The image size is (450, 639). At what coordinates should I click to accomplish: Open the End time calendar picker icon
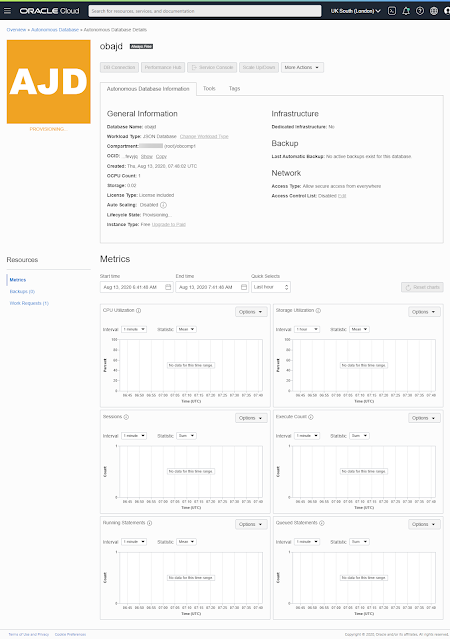point(244,287)
